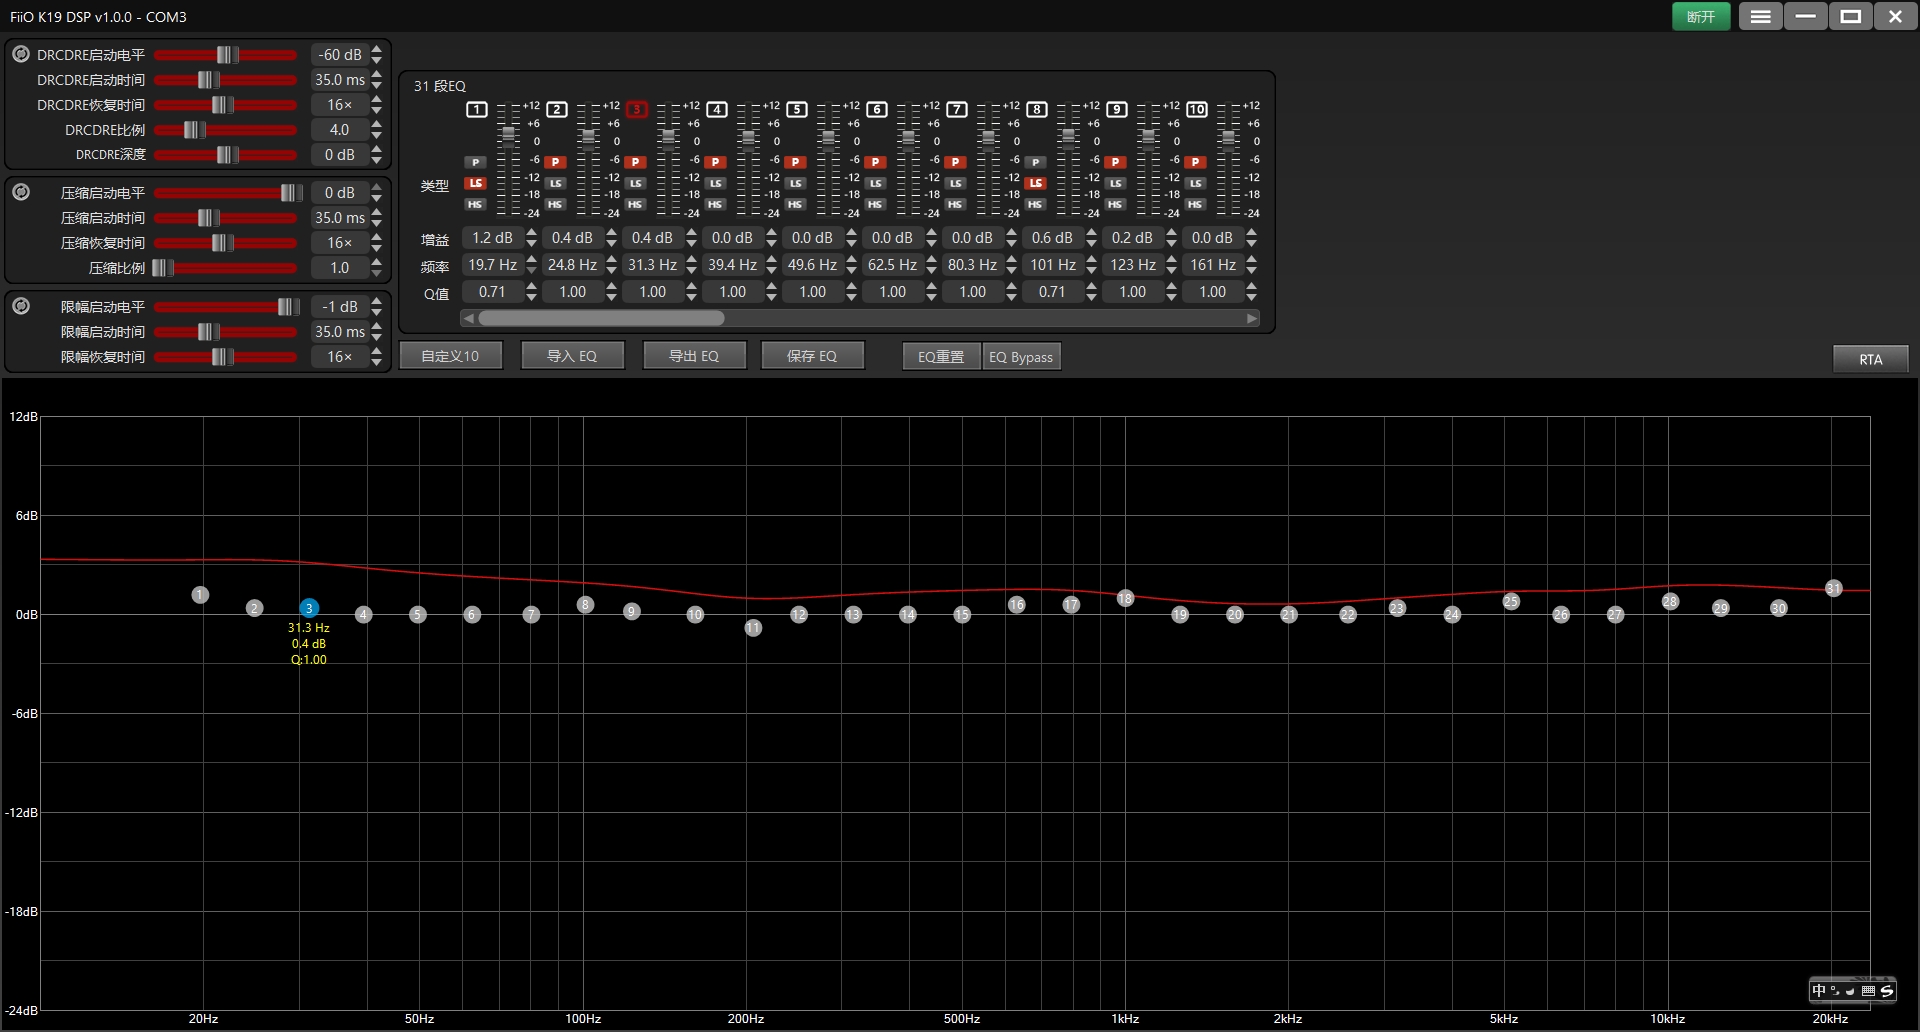Set band 1 to HS filter
The width and height of the screenshot is (1920, 1032).
[x=476, y=204]
